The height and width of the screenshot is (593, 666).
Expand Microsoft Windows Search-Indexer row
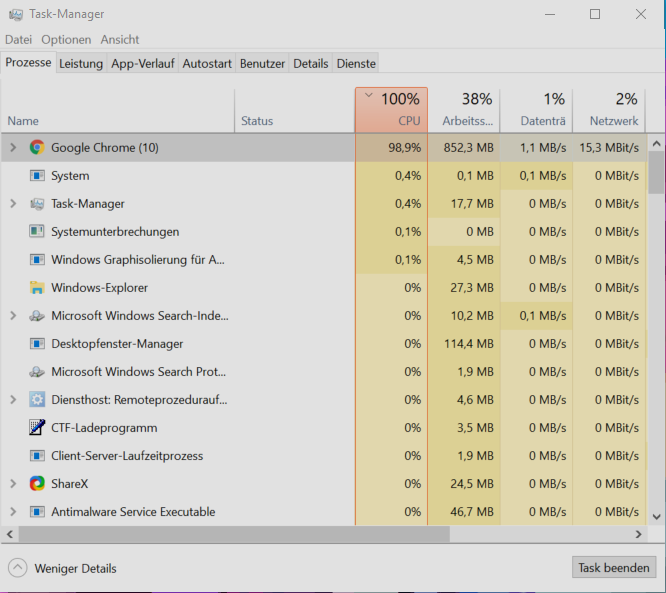click(13, 316)
